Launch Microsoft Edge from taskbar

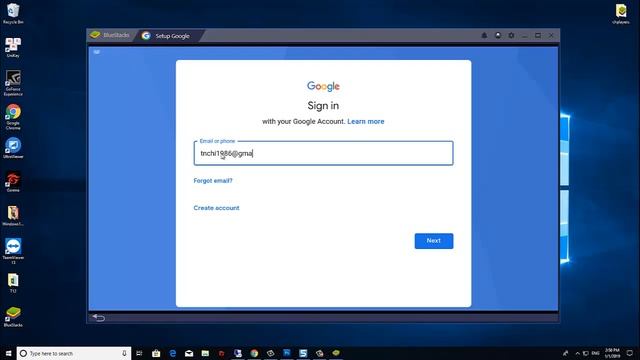pyautogui.click(x=173, y=353)
